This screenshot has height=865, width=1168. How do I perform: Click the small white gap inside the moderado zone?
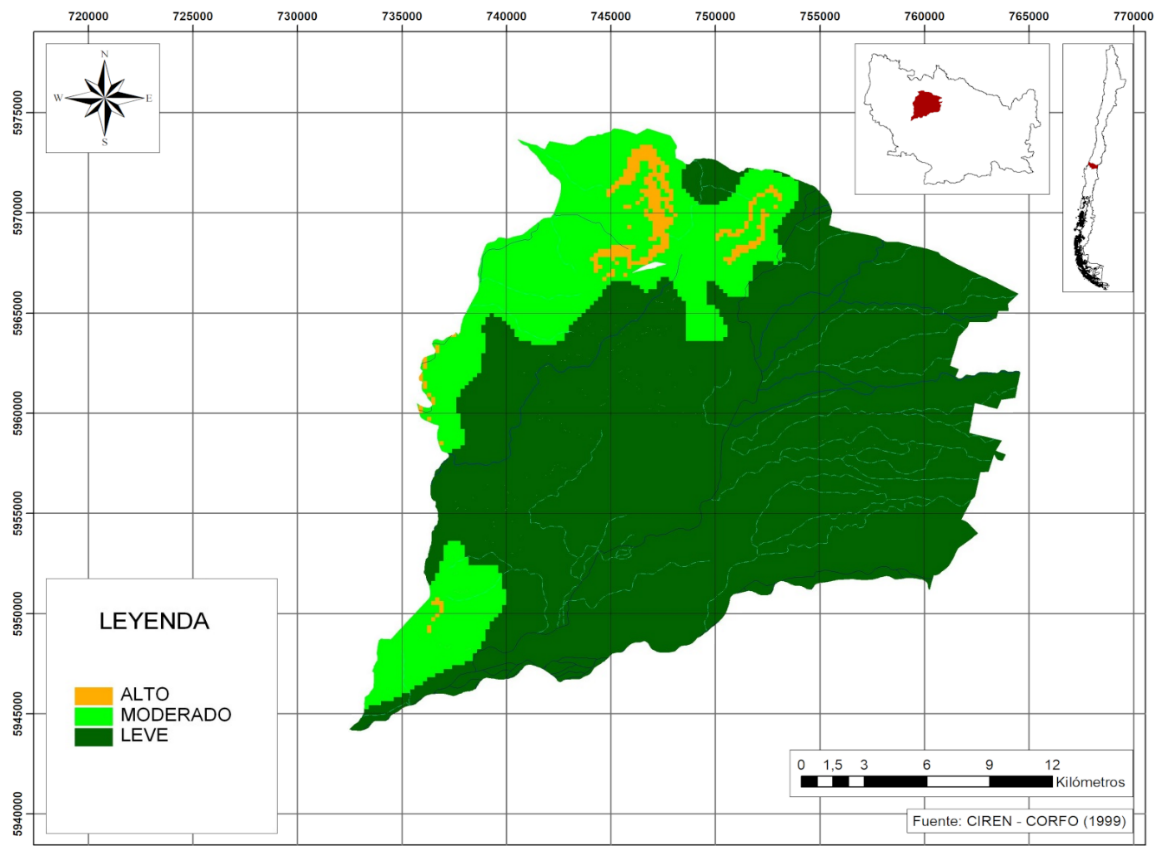coord(648,267)
